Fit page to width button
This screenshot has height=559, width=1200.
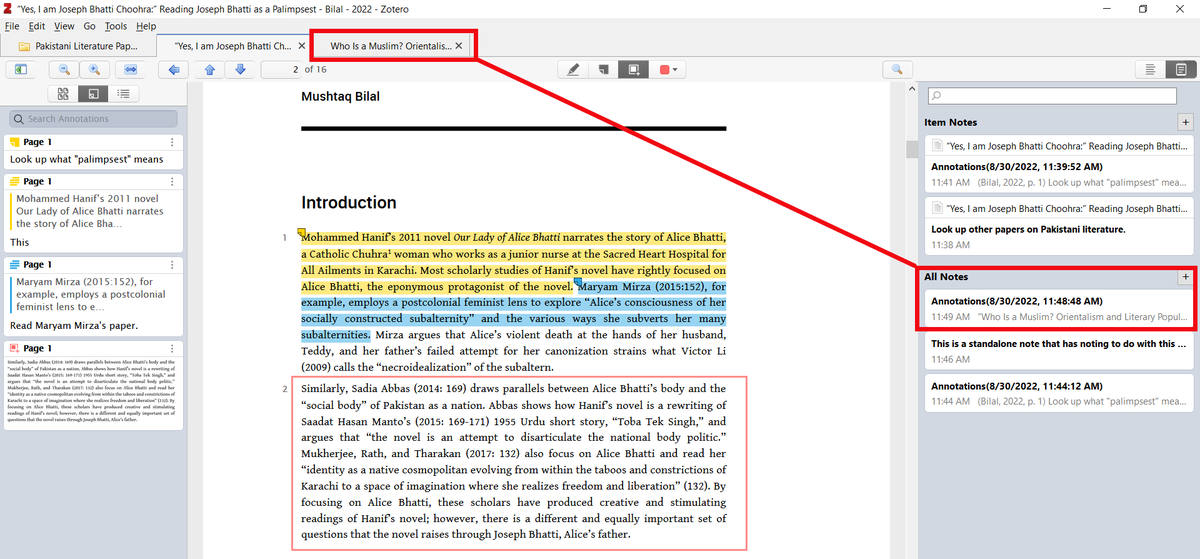point(130,70)
